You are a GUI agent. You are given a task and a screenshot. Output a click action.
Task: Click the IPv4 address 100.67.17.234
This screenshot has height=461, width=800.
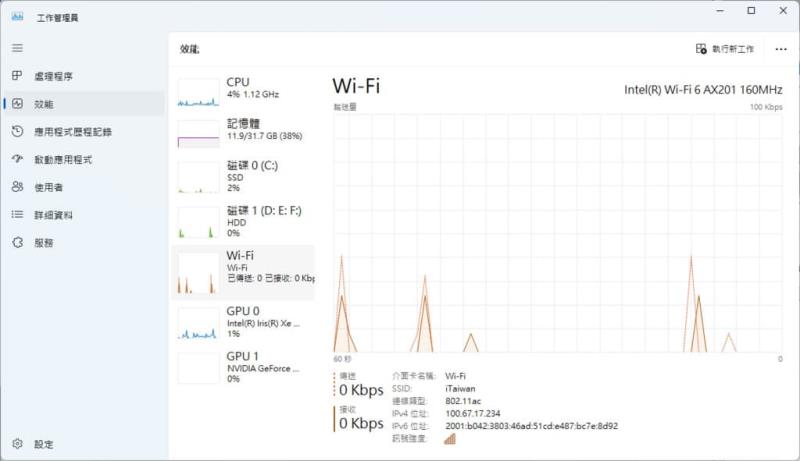[472, 413]
